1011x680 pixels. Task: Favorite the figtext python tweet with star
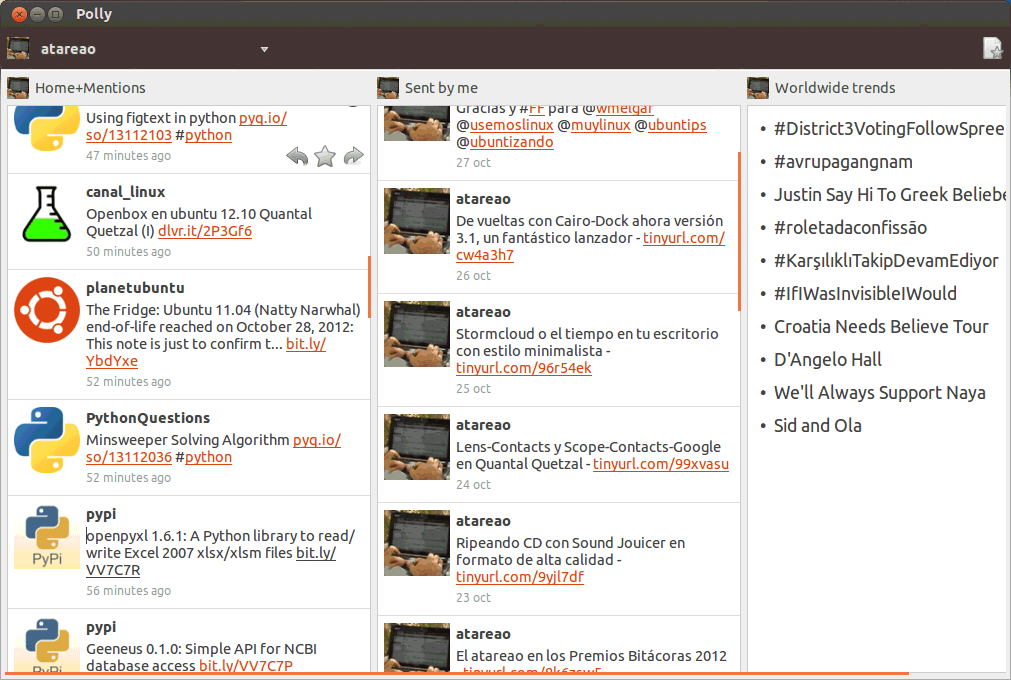[325, 156]
